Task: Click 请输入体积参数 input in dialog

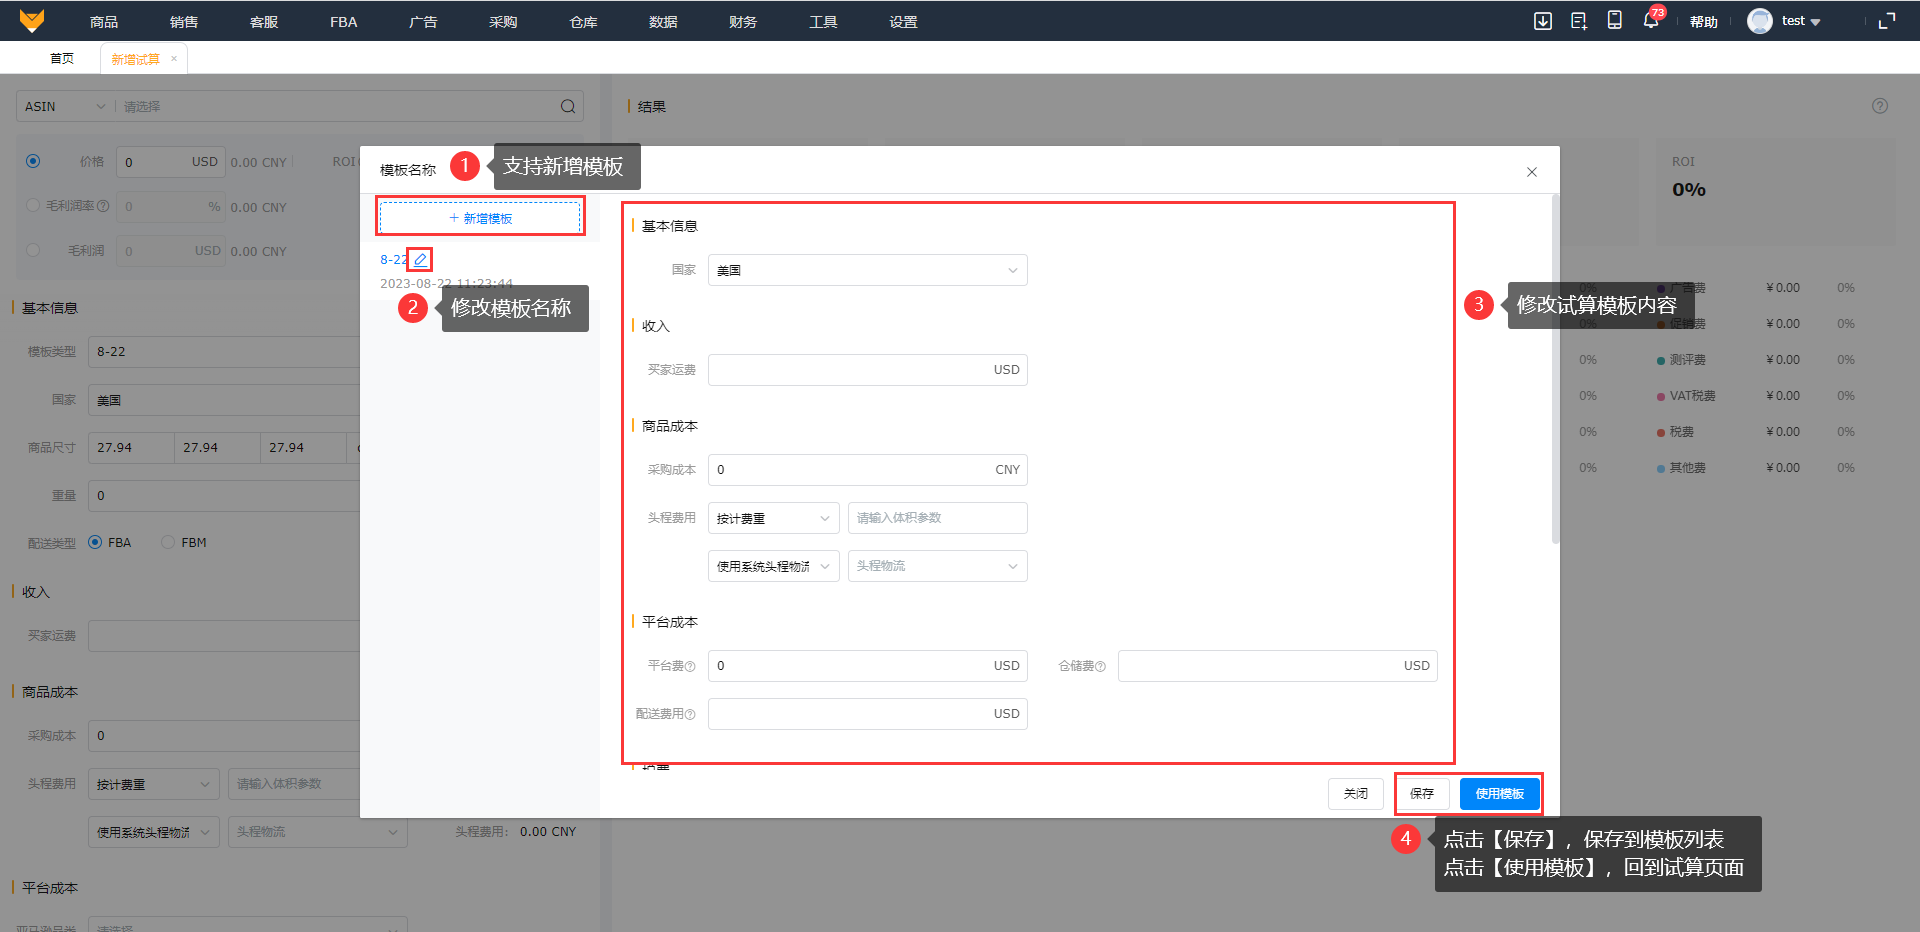Action: [x=938, y=518]
